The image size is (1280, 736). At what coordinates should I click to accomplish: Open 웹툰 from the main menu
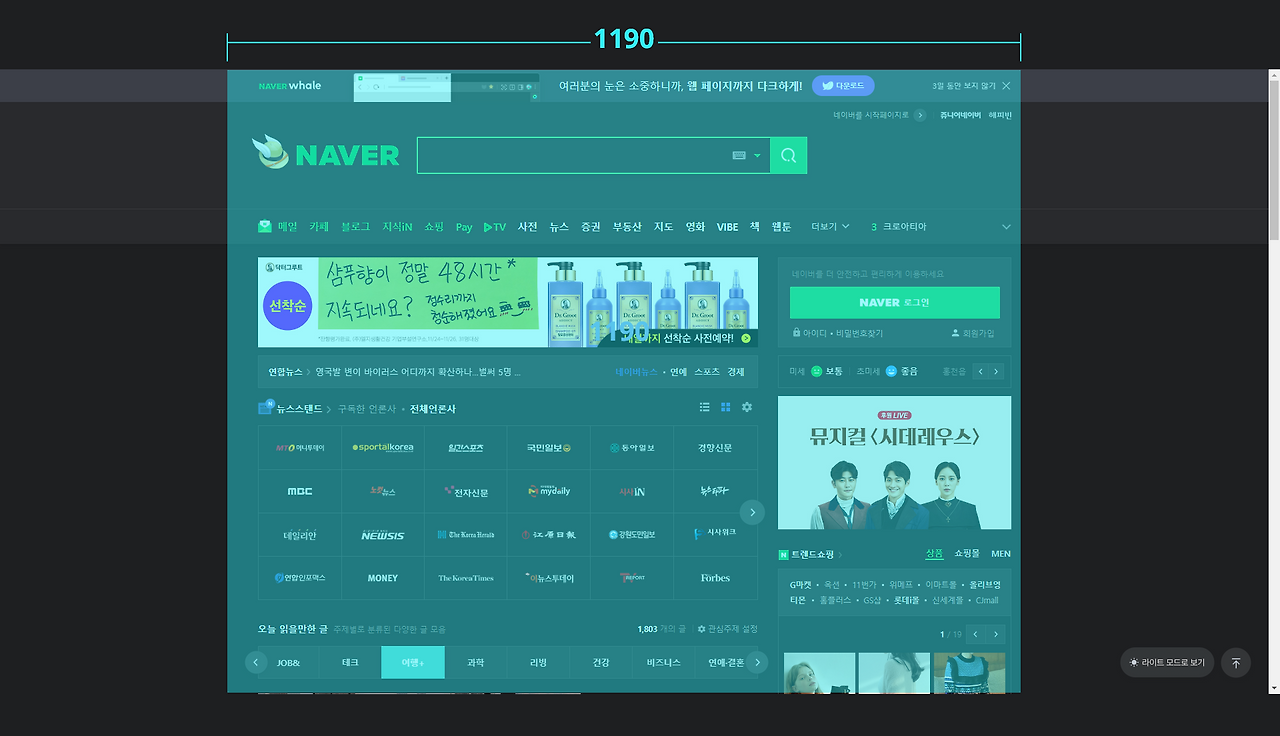[x=780, y=226]
